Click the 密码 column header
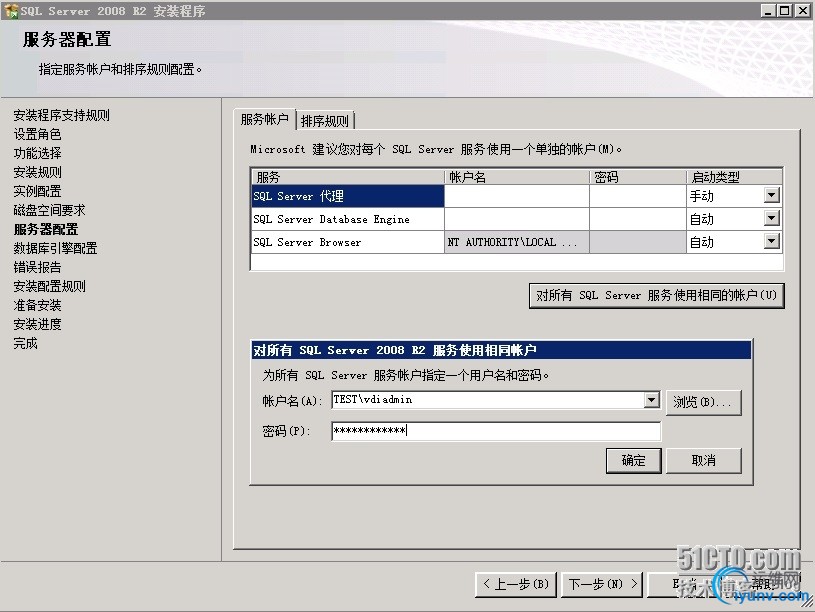815x612 pixels. click(x=638, y=177)
